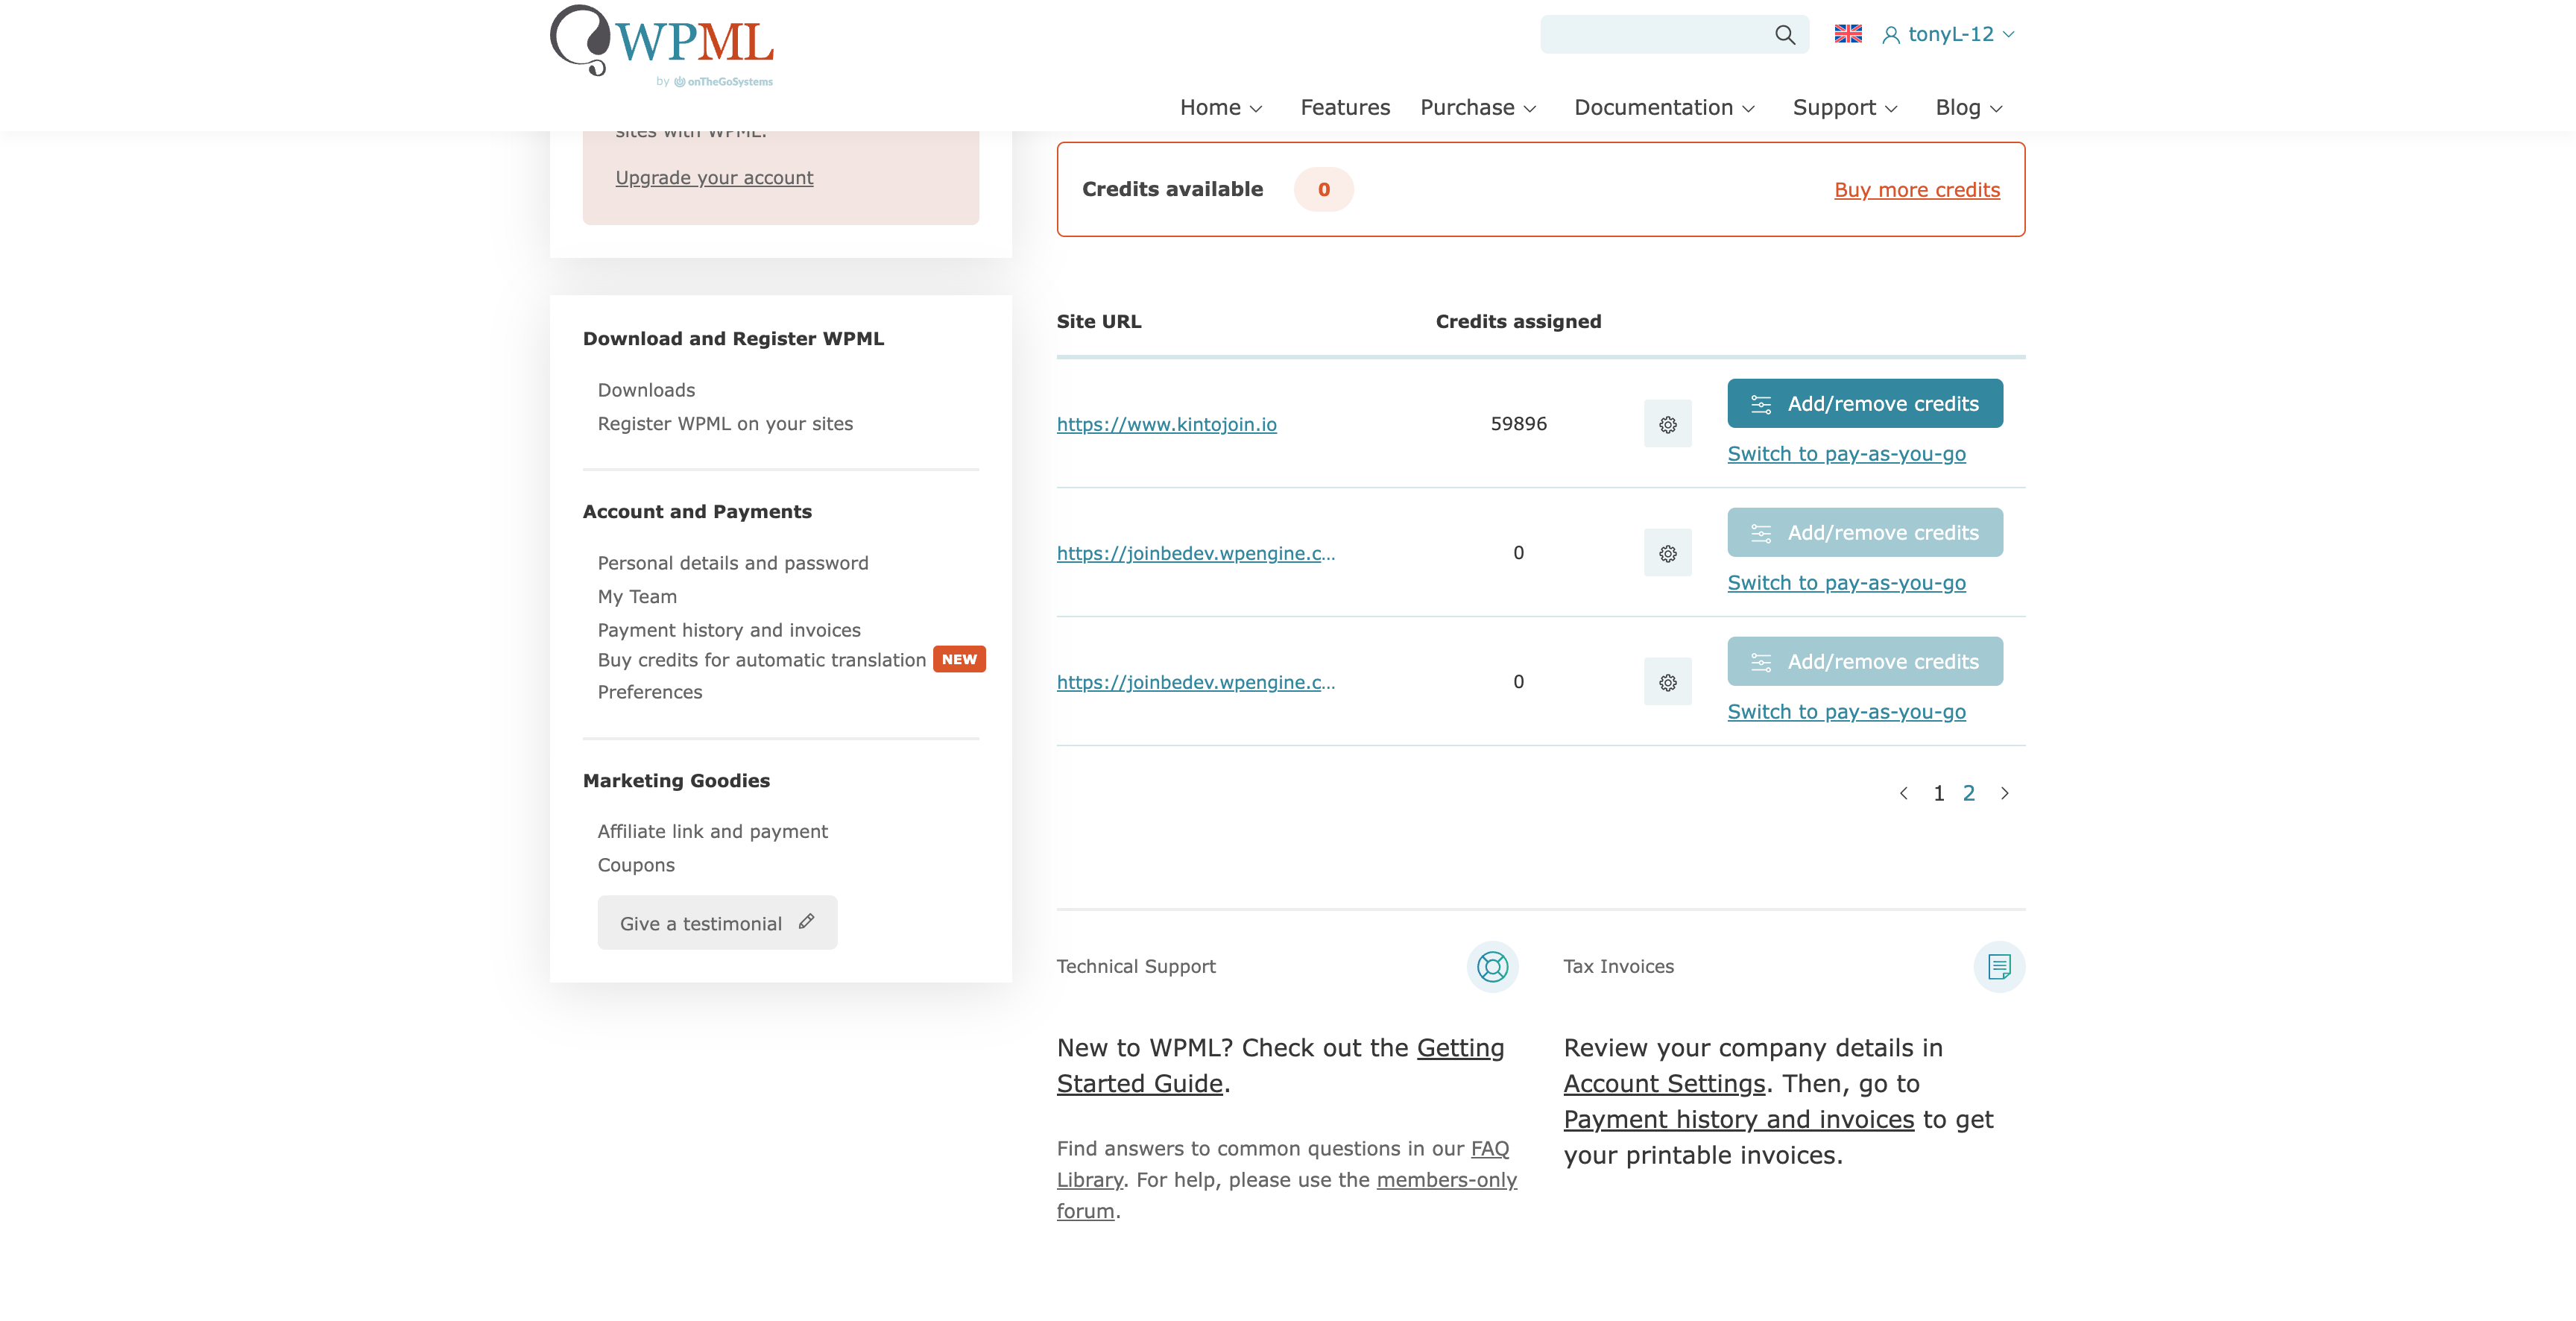Open https://www.kintojoin.io site link

click(x=1166, y=425)
